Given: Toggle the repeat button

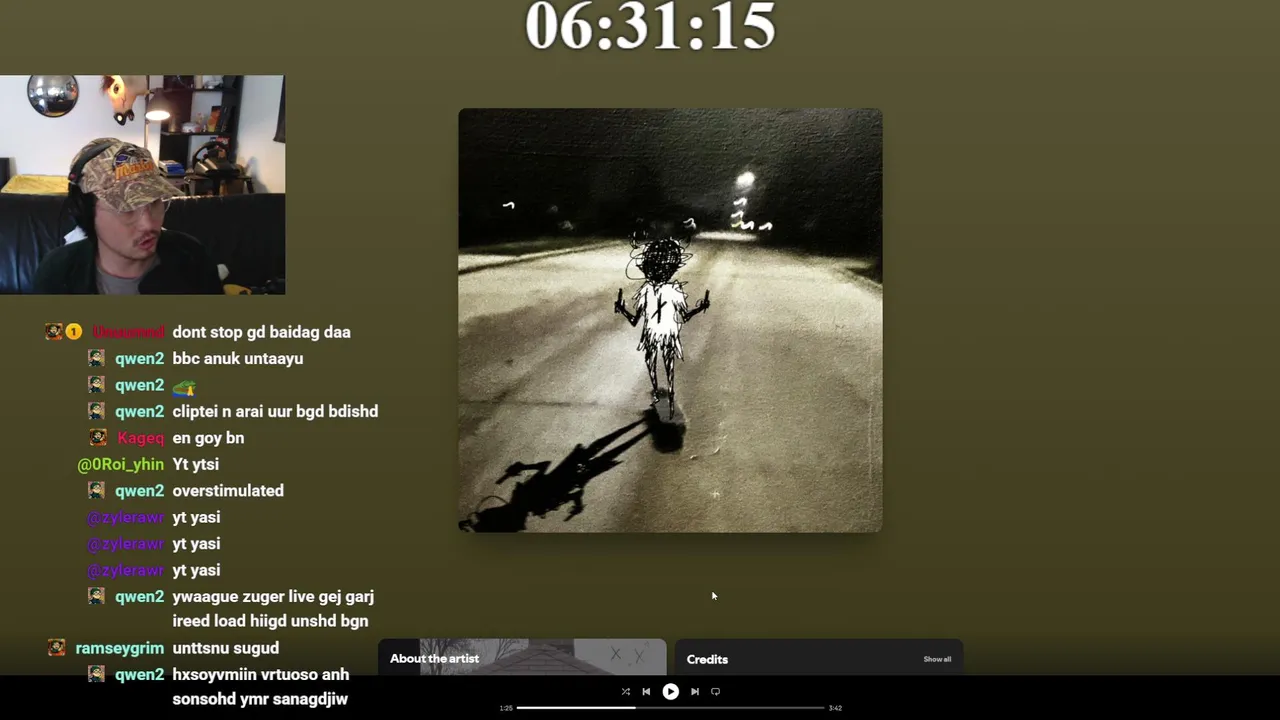Looking at the screenshot, I should 715,691.
